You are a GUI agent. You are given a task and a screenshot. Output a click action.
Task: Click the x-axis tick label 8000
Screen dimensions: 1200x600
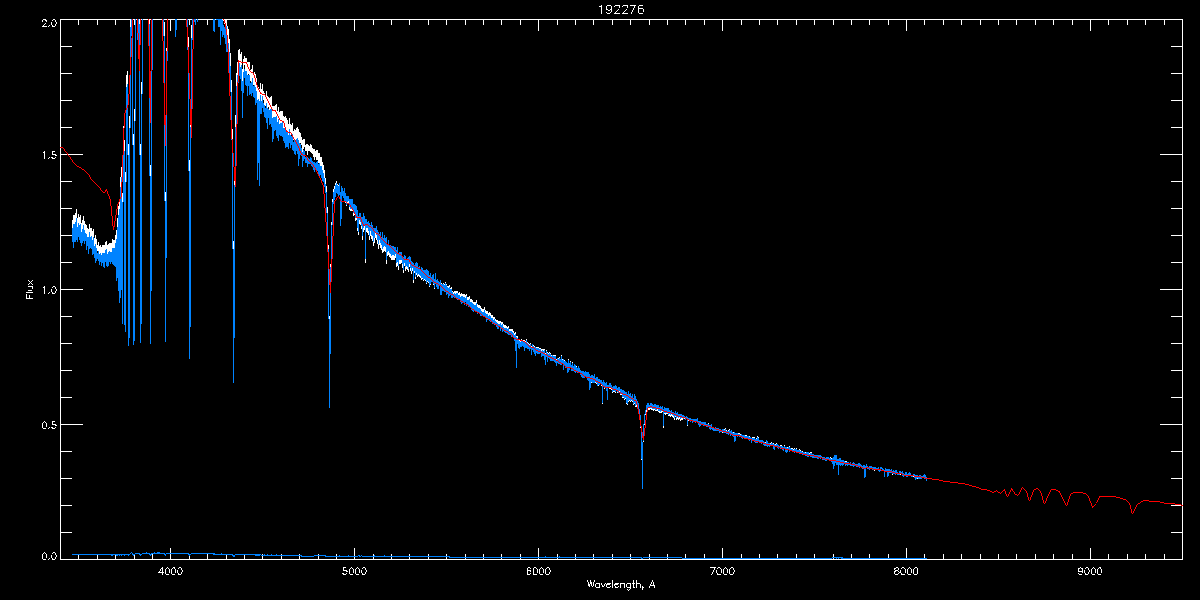pyautogui.click(x=906, y=571)
